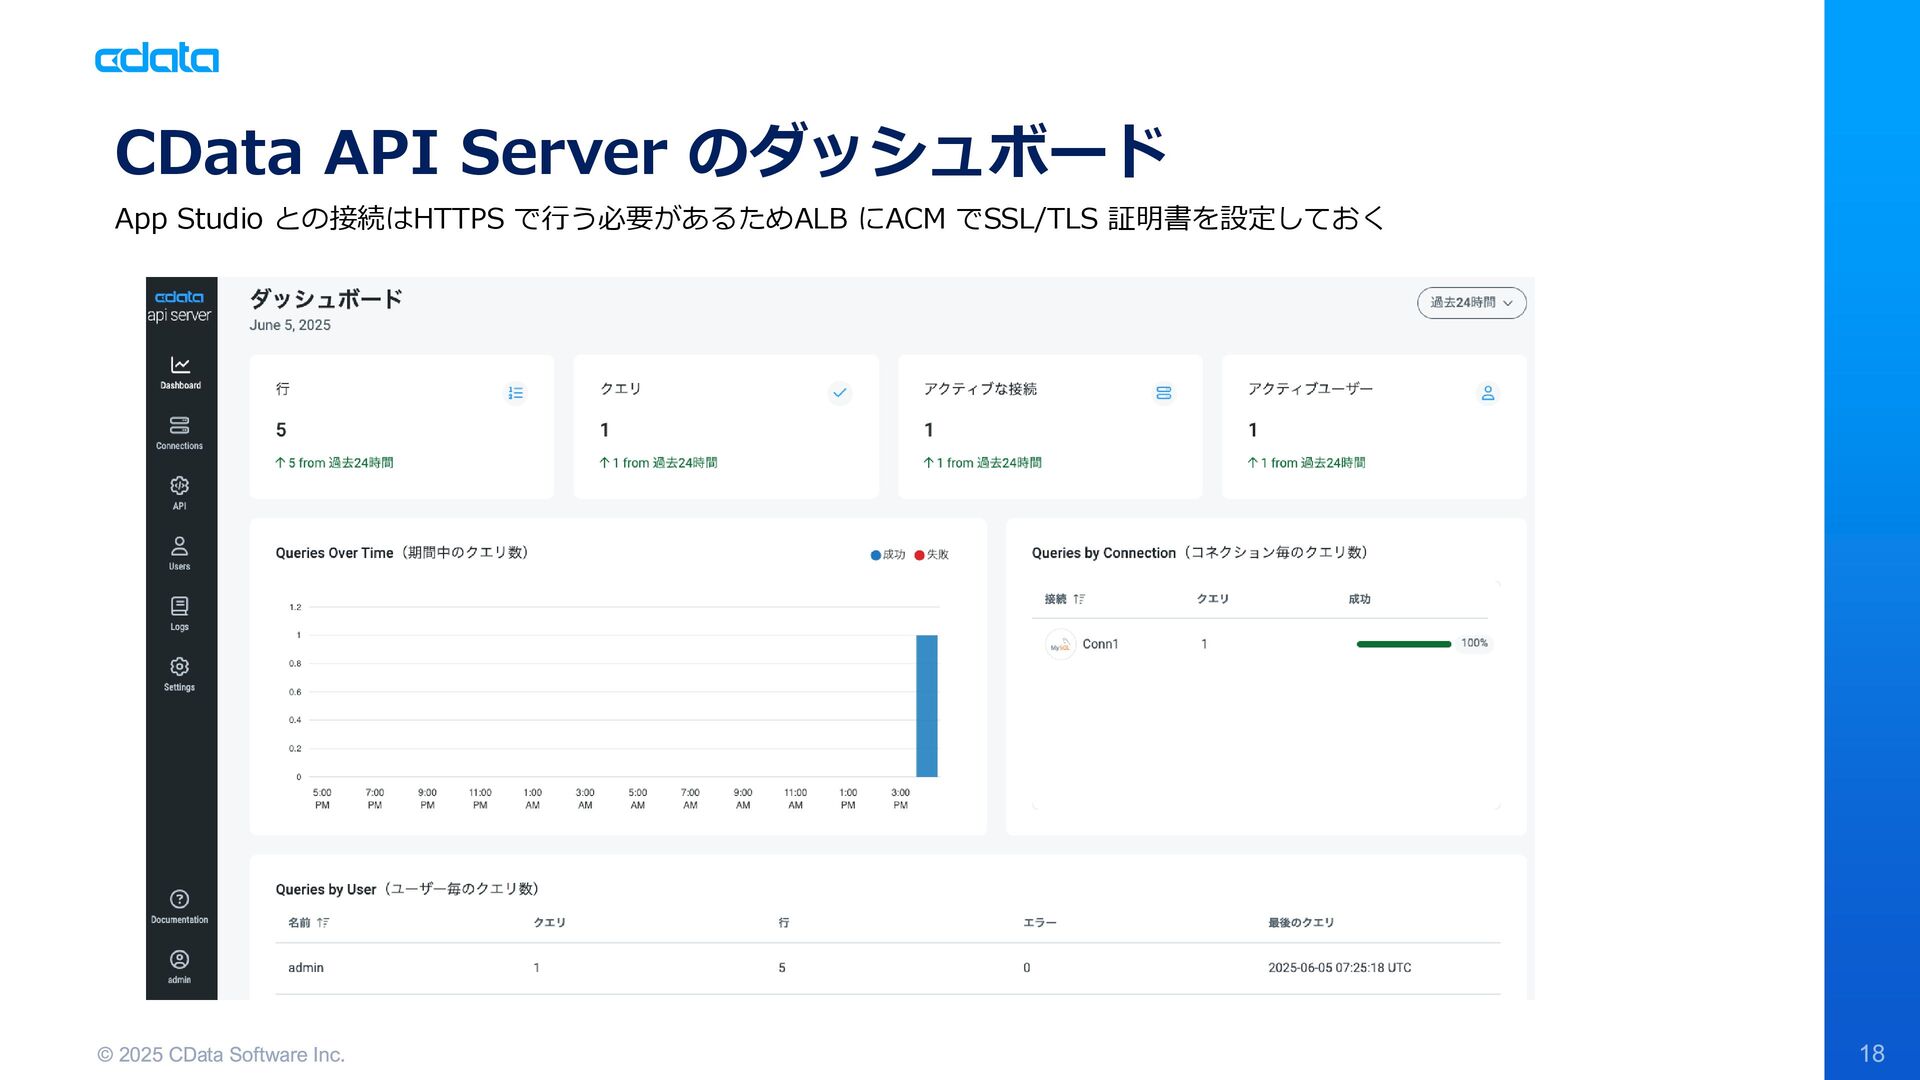
Task: Expand the 過去24時間 time range dropdown
Action: (x=1471, y=303)
